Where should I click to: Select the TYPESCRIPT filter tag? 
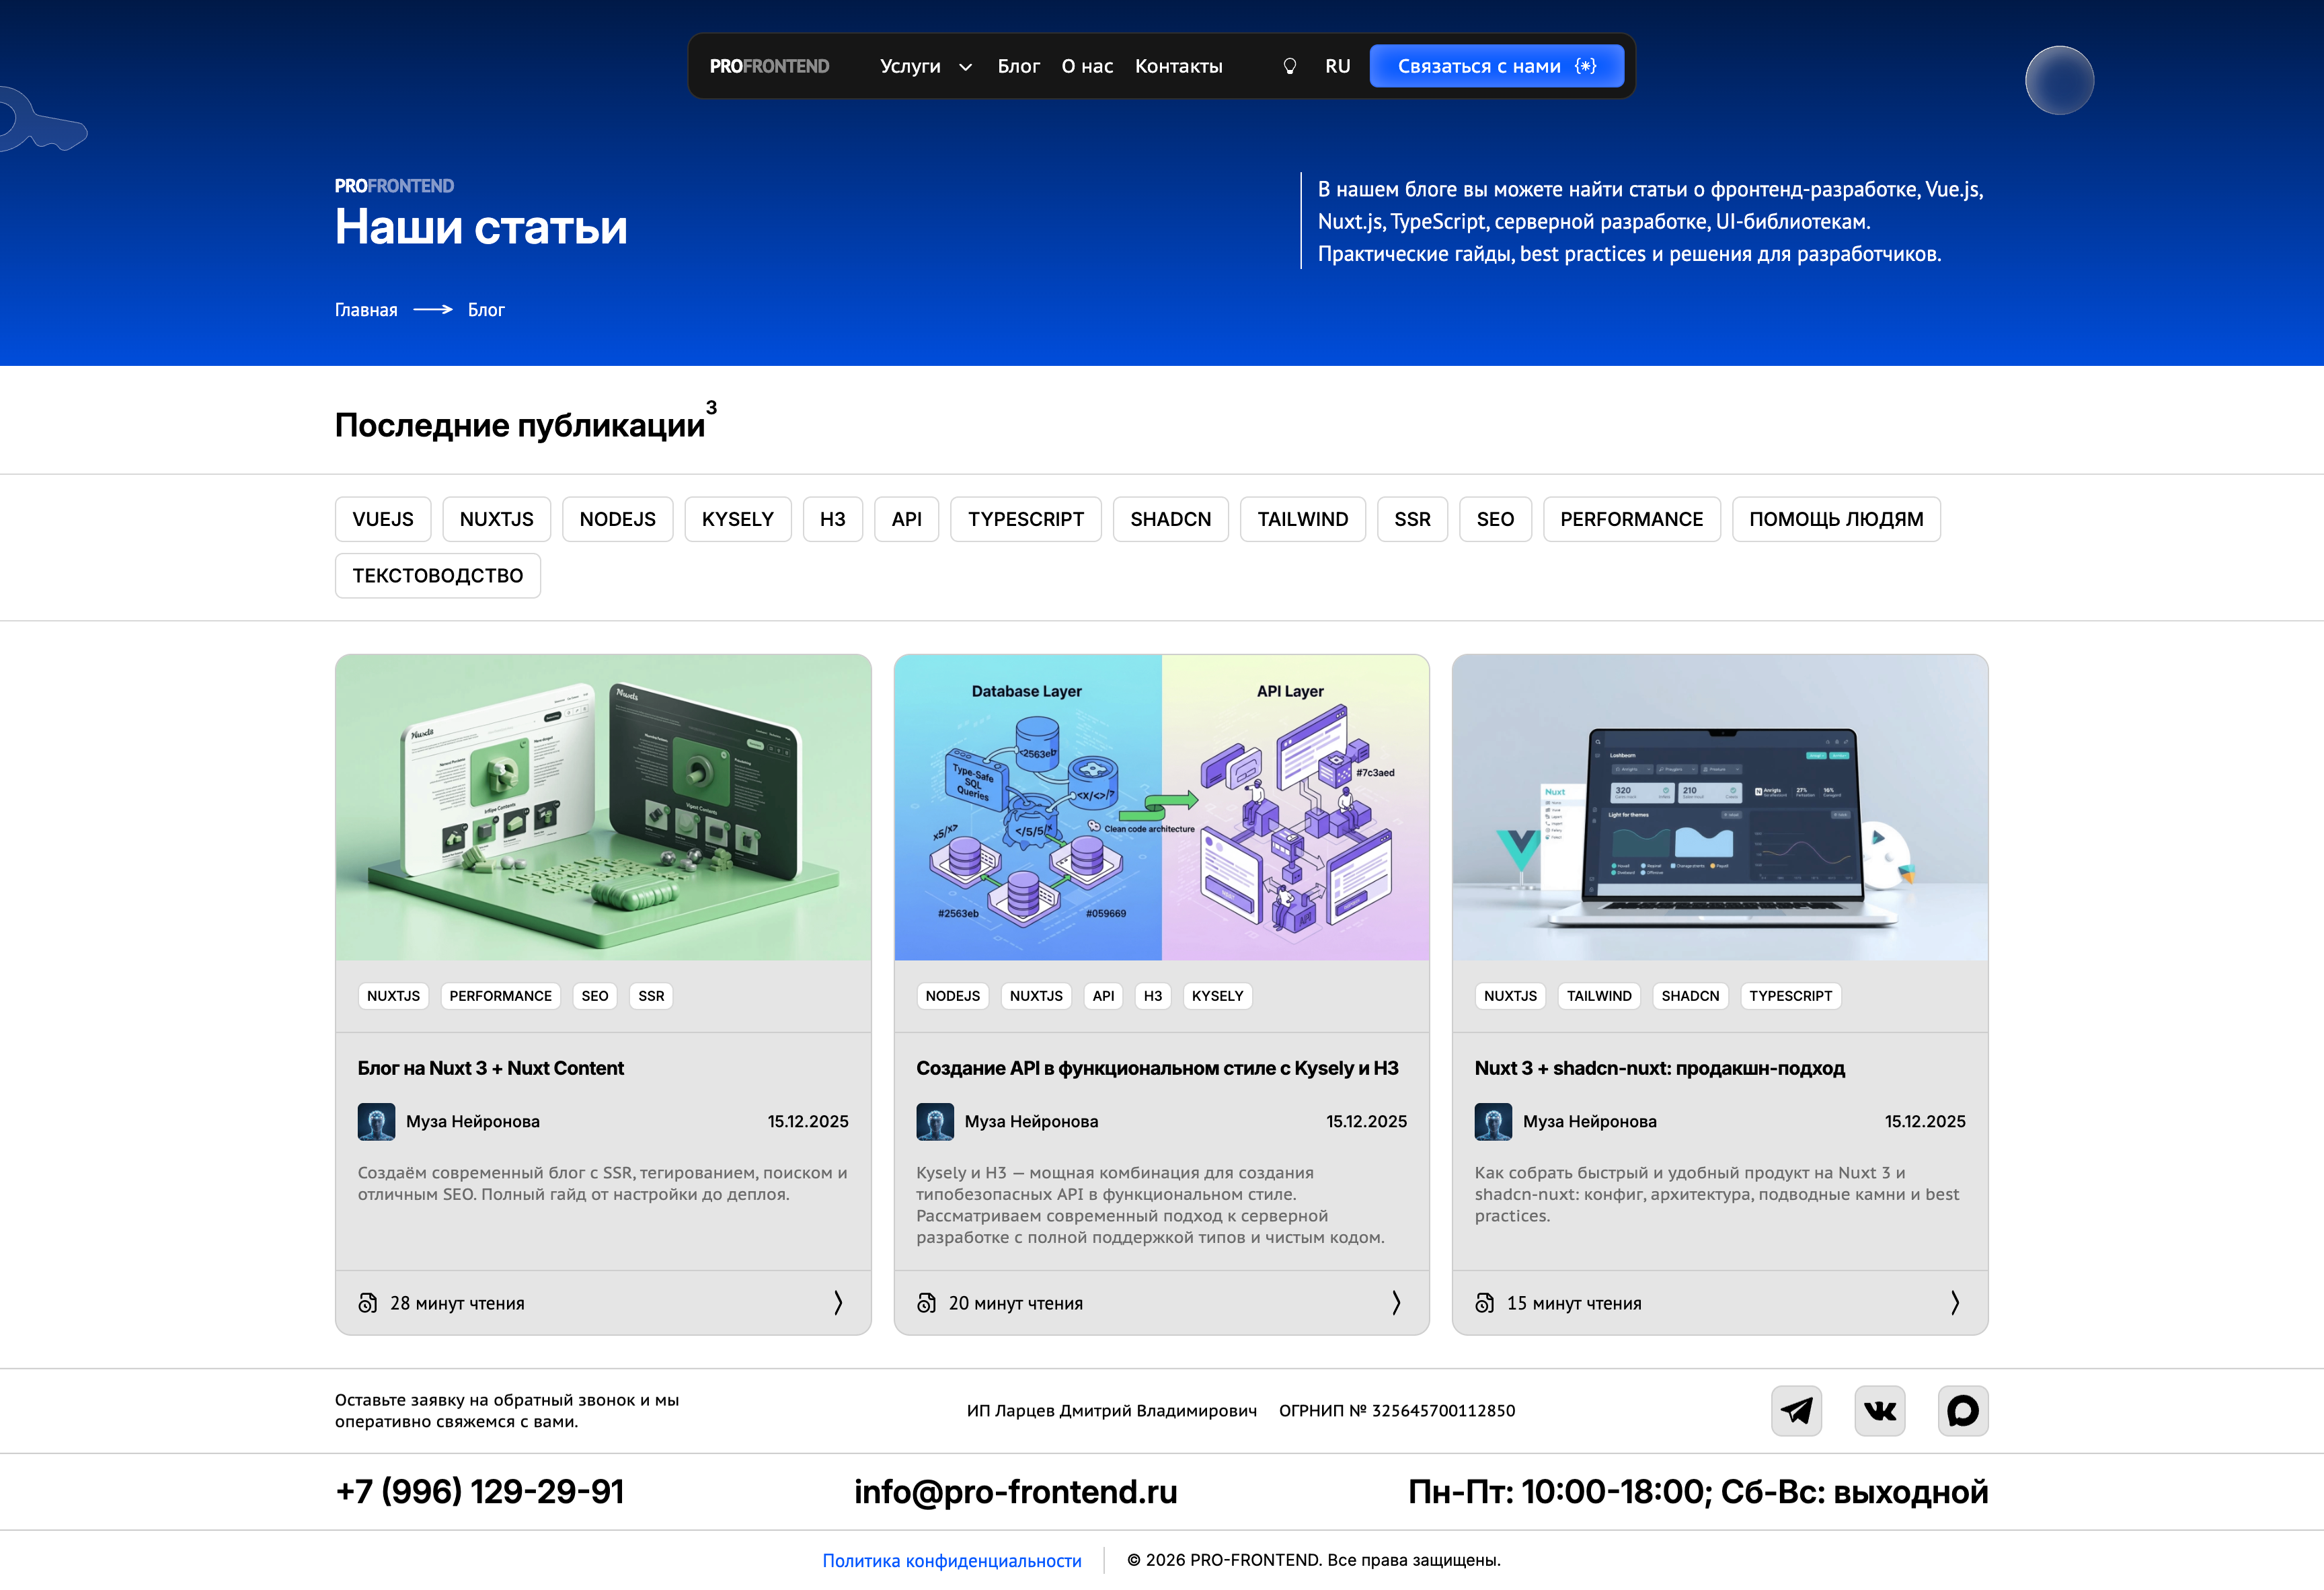pyautogui.click(x=1025, y=519)
